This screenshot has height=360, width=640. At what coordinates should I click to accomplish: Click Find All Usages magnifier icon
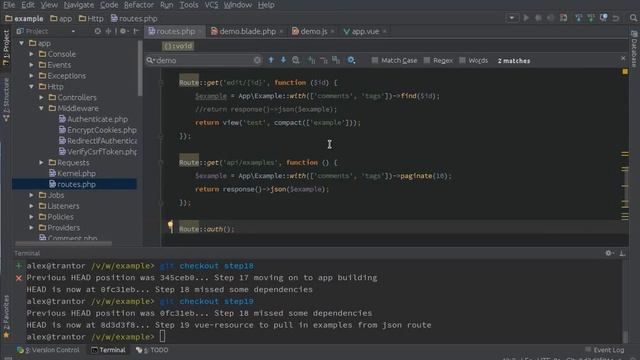tap(296, 60)
